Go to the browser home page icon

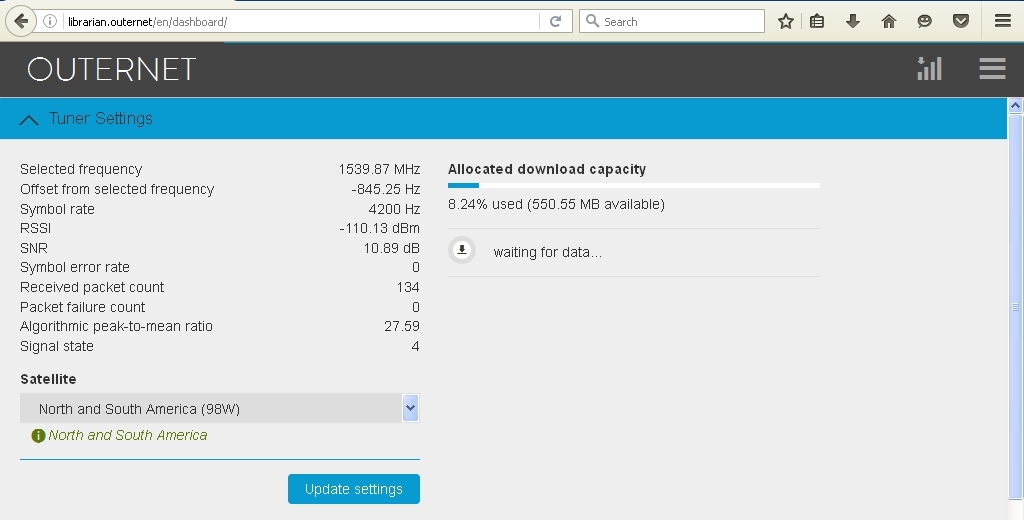(x=888, y=21)
